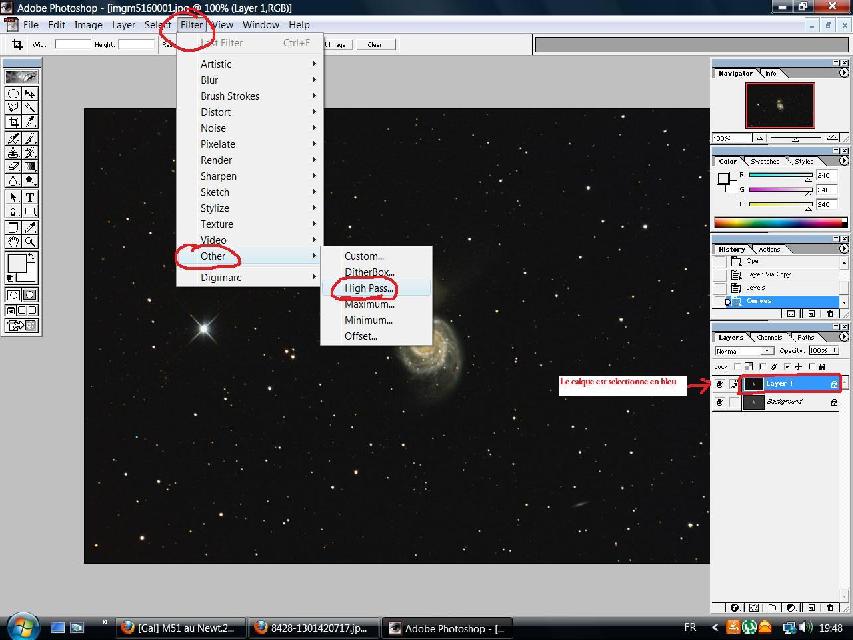
Task: Open the Image menu
Action: pos(88,24)
